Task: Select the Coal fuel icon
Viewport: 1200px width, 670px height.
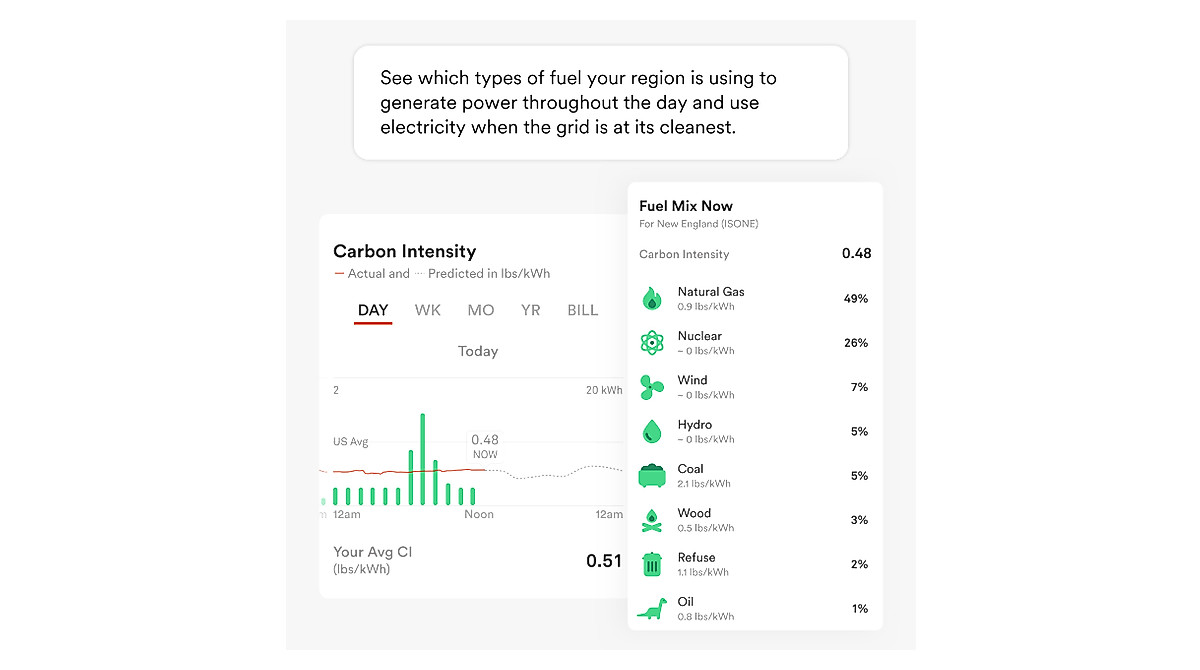Action: tap(652, 475)
